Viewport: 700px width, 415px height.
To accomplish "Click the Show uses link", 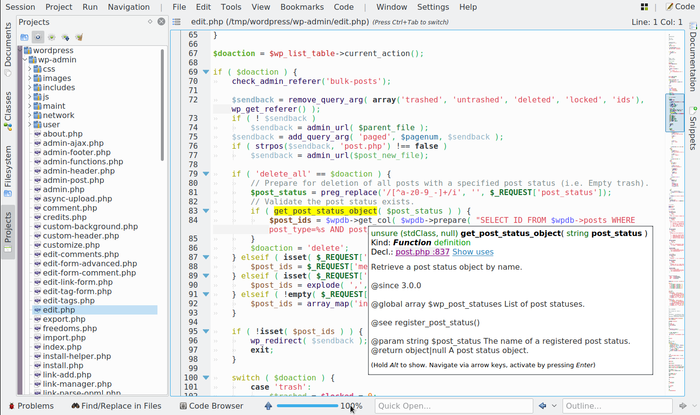I will point(472,252).
